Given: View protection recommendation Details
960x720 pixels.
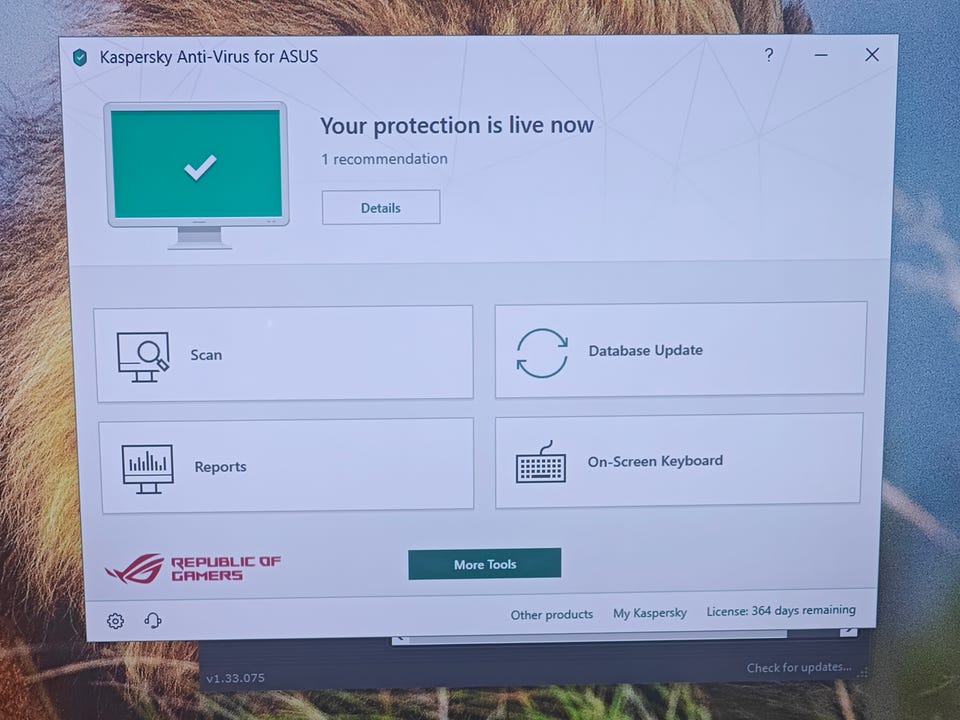Looking at the screenshot, I should [x=381, y=208].
